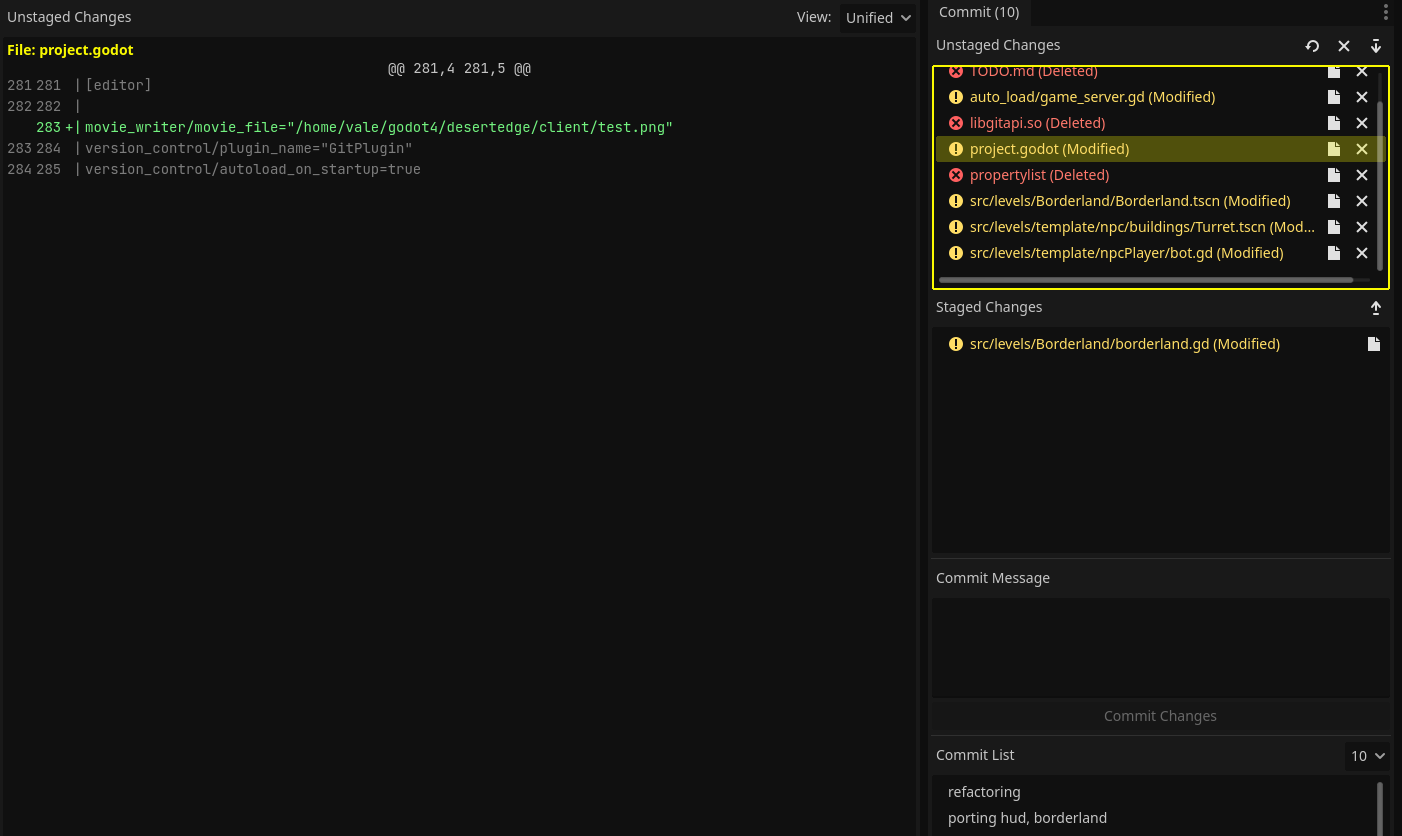Select the 'refactoring' commit
The height and width of the screenshot is (836, 1402).
click(x=984, y=792)
